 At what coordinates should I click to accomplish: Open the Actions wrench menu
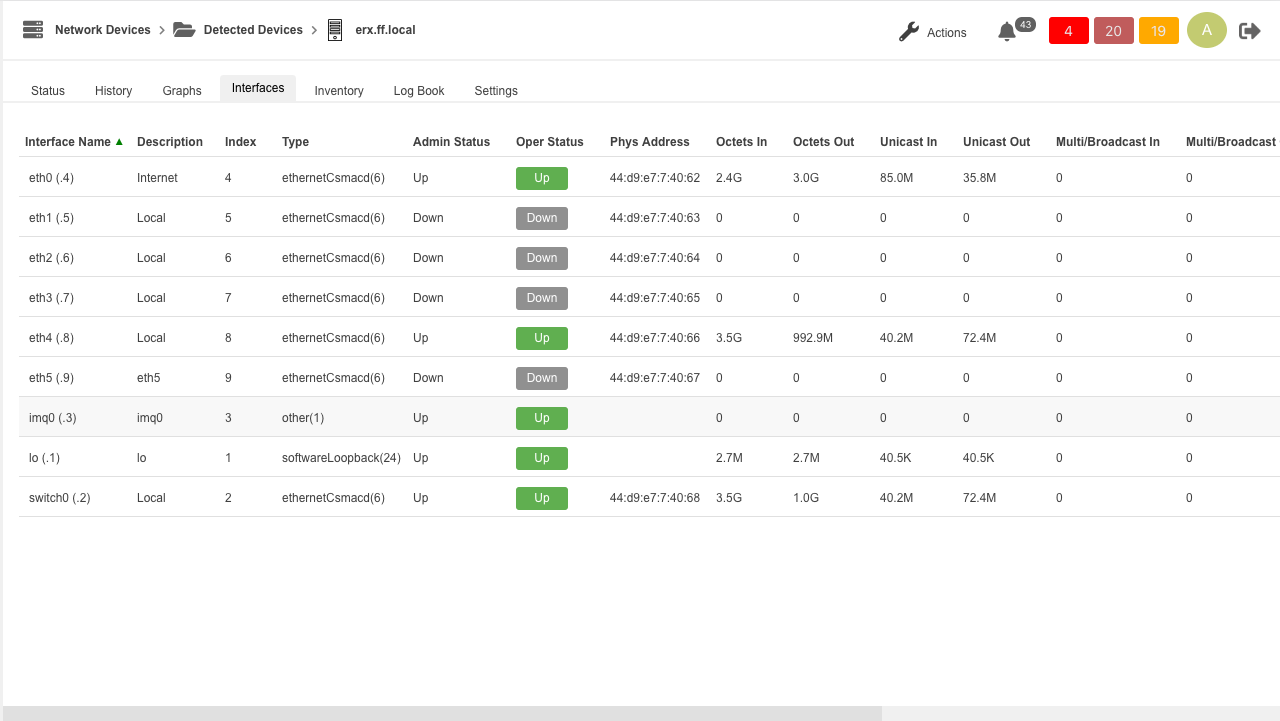(932, 32)
